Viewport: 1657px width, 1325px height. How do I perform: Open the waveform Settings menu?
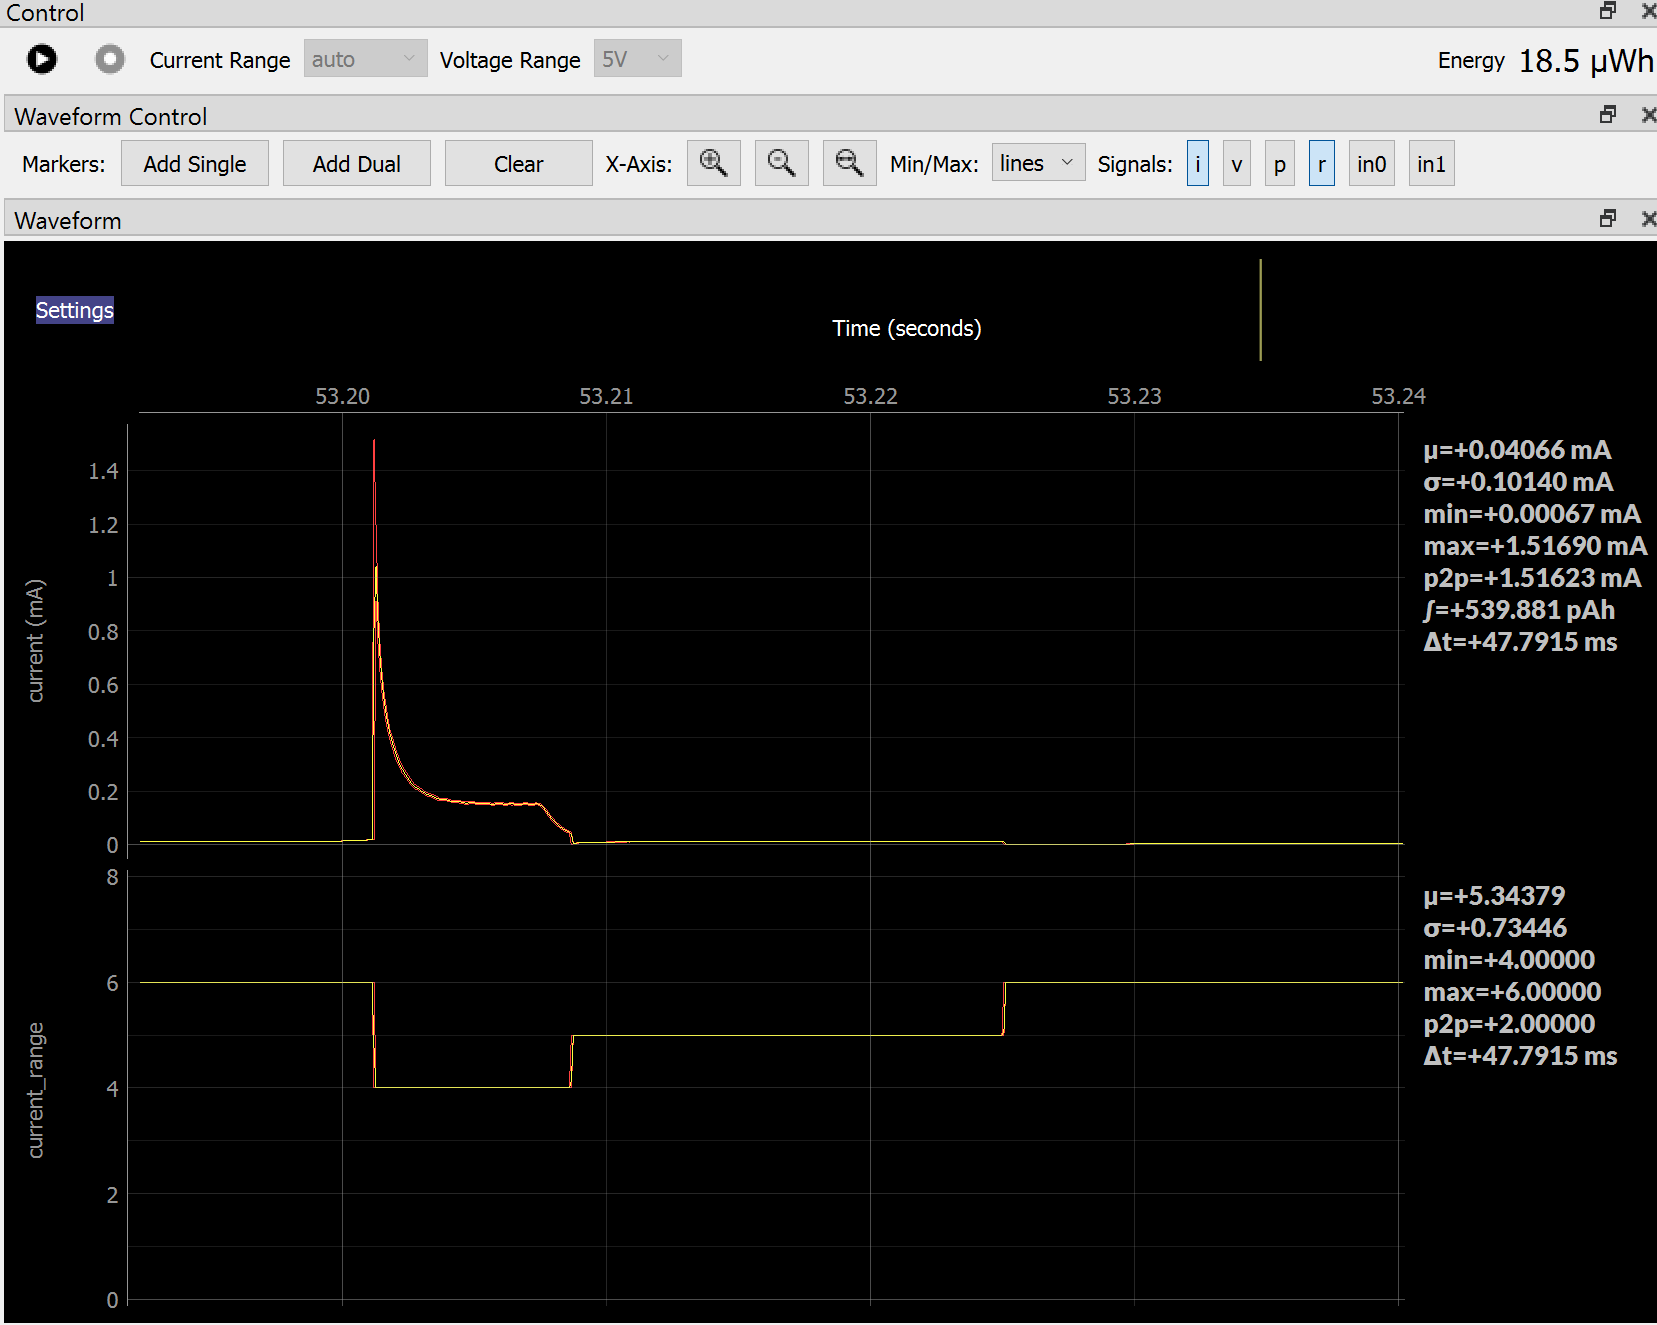pos(75,310)
